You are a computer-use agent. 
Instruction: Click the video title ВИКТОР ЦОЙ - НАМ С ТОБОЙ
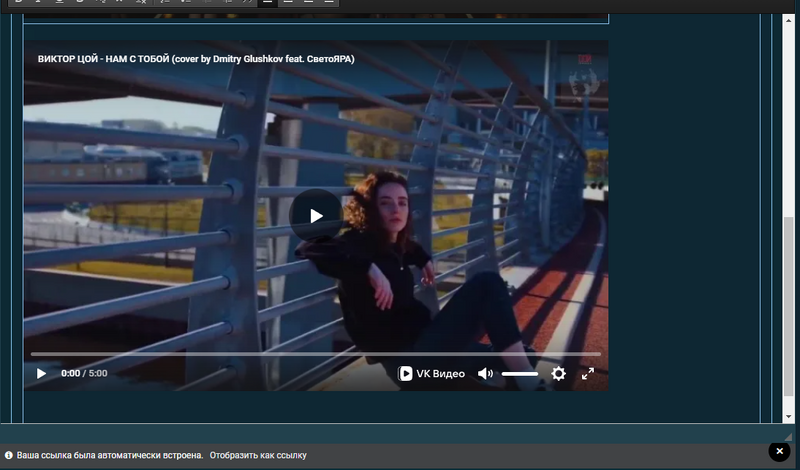tap(196, 59)
